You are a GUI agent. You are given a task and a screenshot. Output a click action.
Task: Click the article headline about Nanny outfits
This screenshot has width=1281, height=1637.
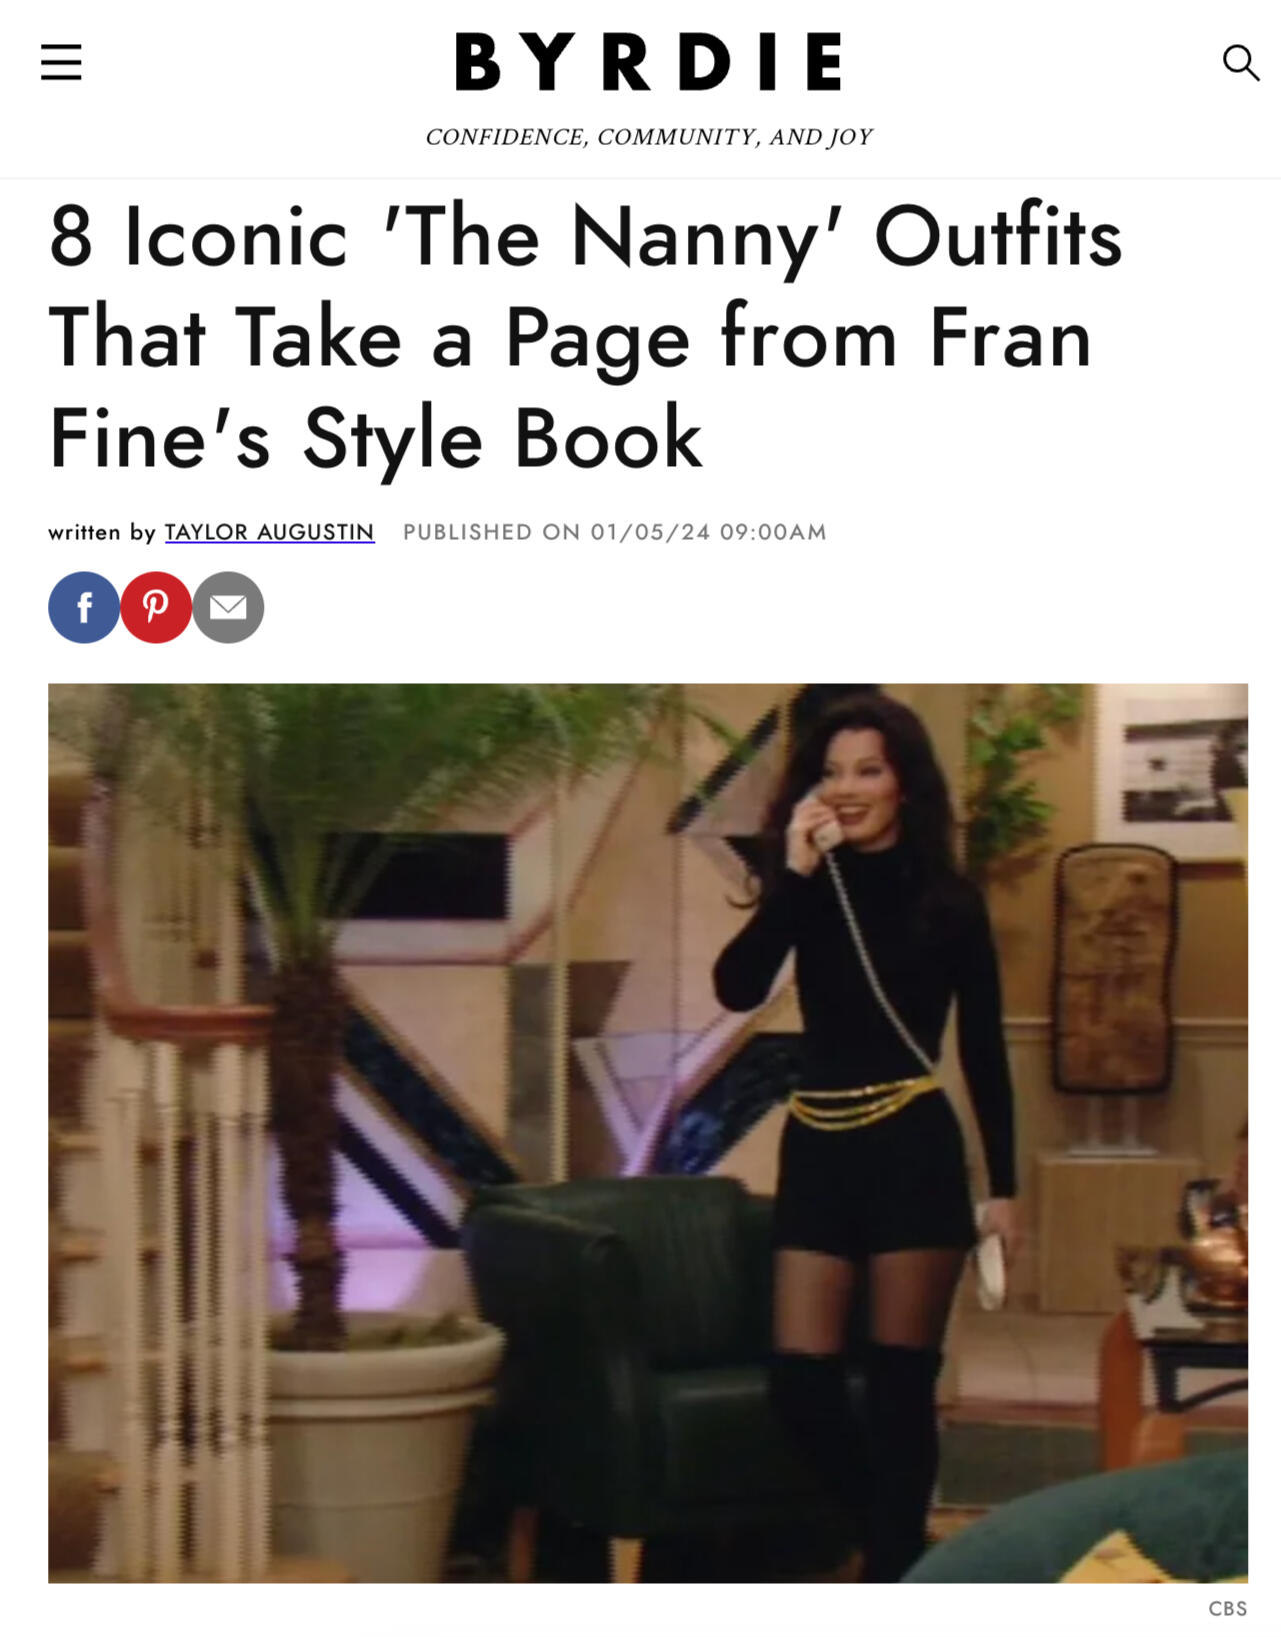(586, 337)
